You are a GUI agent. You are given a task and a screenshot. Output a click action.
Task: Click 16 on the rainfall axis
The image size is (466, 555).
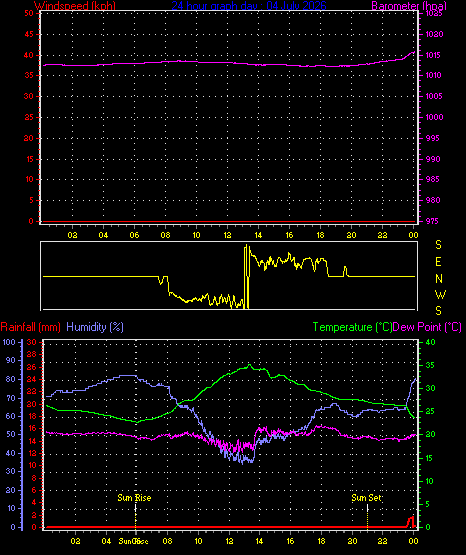(x=32, y=428)
